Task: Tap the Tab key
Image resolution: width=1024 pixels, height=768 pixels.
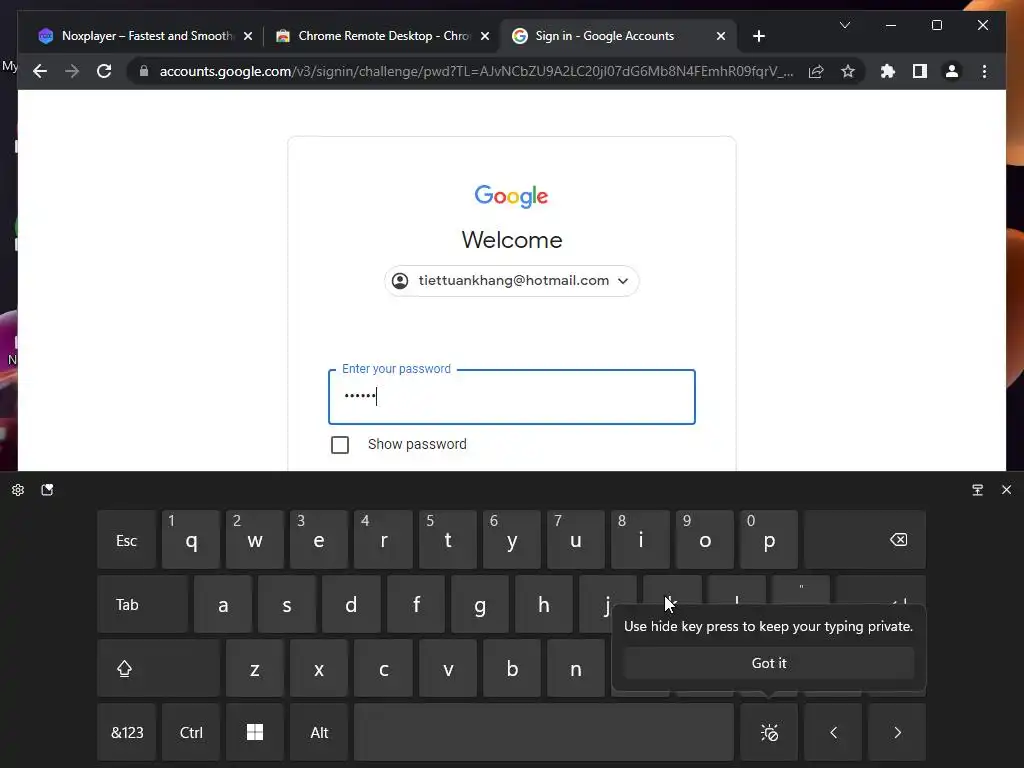Action: click(x=142, y=604)
